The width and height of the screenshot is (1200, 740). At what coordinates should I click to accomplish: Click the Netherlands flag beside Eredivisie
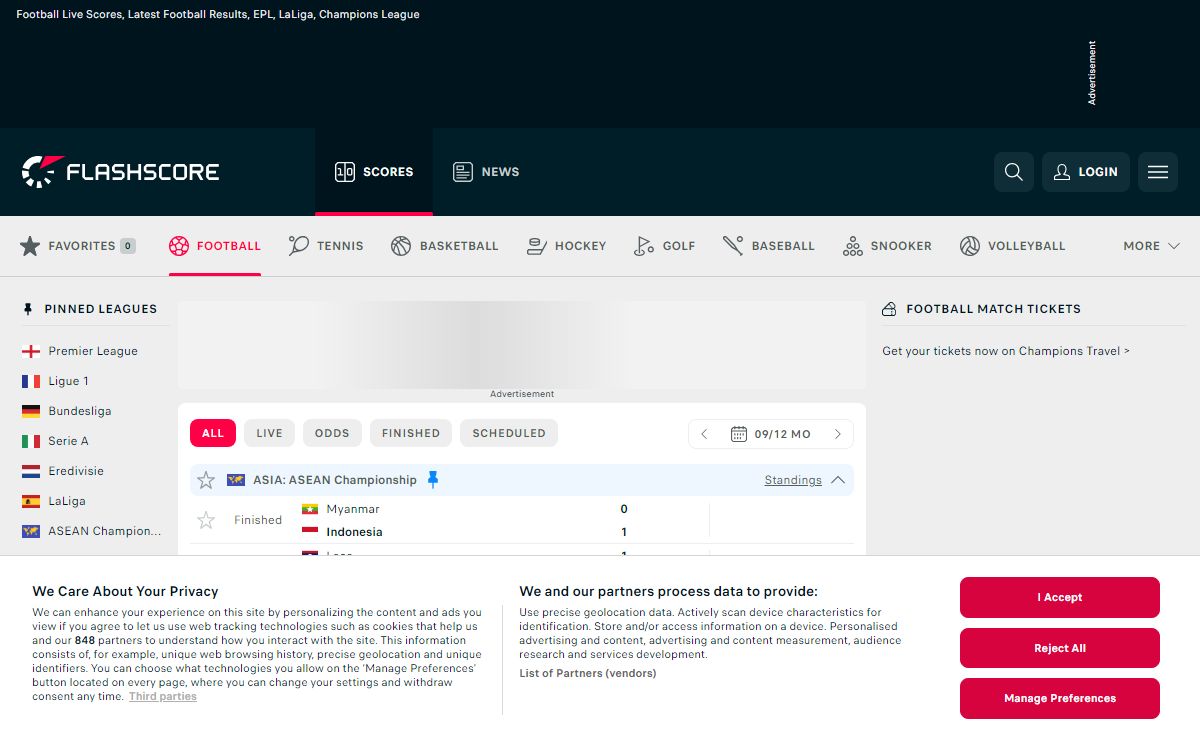pos(31,471)
